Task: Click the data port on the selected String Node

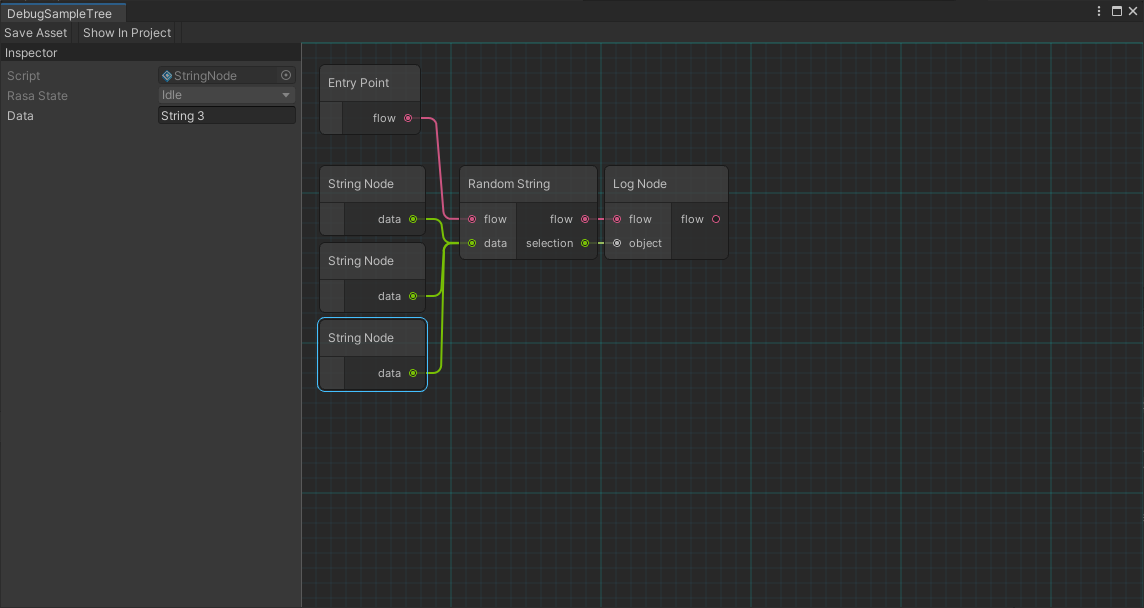Action: click(412, 373)
